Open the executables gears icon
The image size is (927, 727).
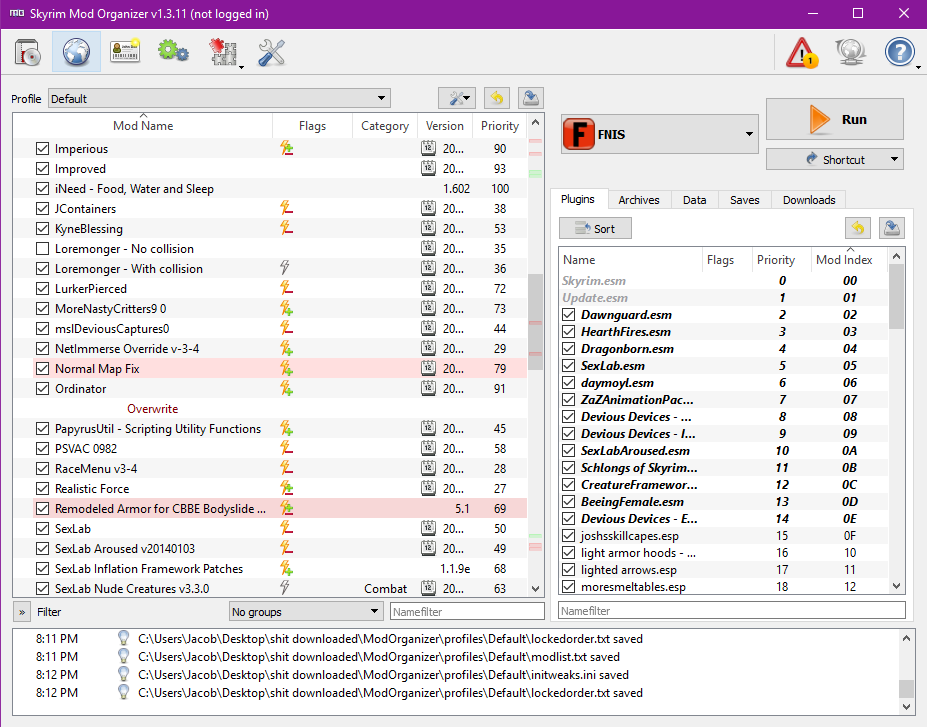click(173, 53)
